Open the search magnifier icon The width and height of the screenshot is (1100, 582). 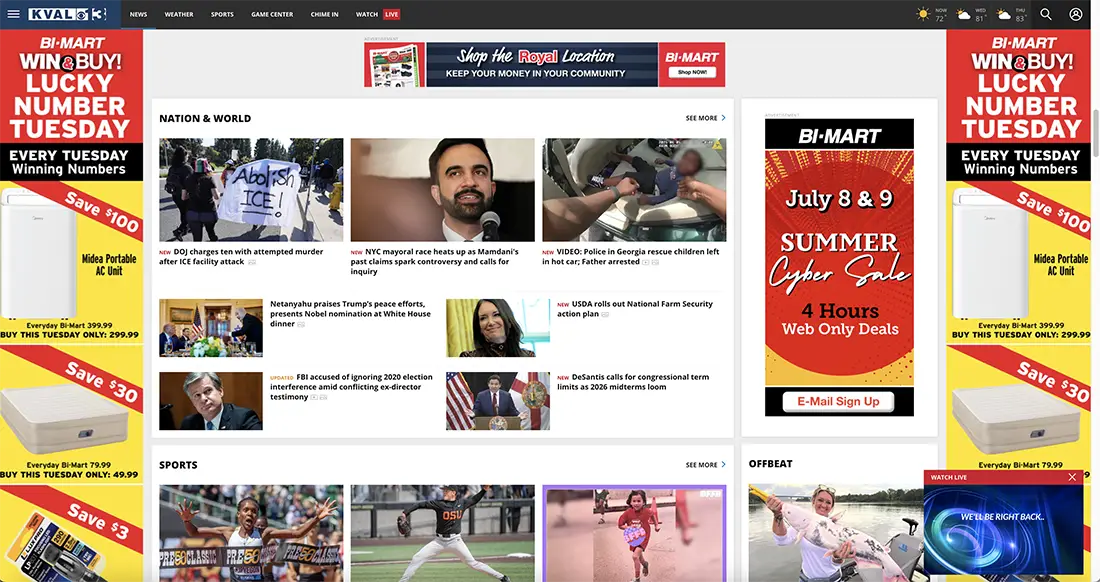coord(1046,14)
